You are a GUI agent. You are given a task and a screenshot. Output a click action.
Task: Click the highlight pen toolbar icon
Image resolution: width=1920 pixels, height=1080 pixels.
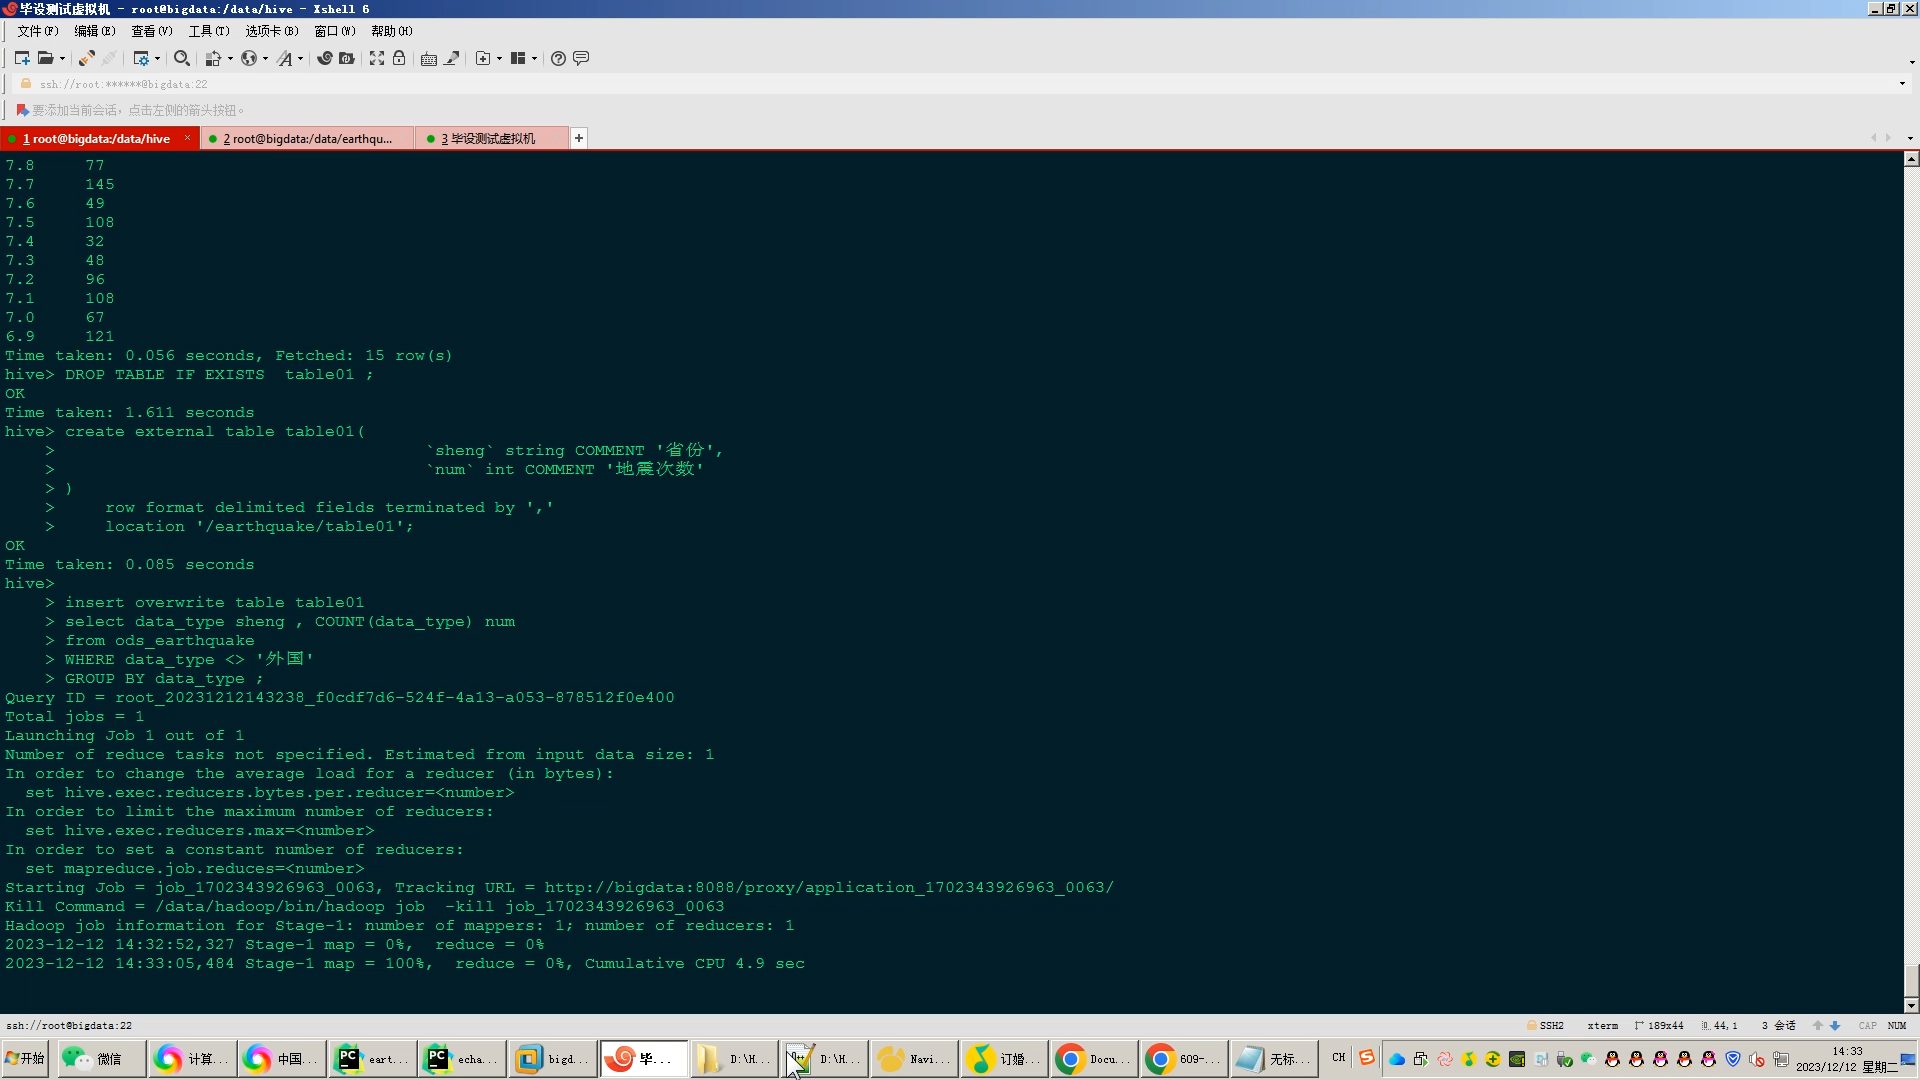click(452, 58)
